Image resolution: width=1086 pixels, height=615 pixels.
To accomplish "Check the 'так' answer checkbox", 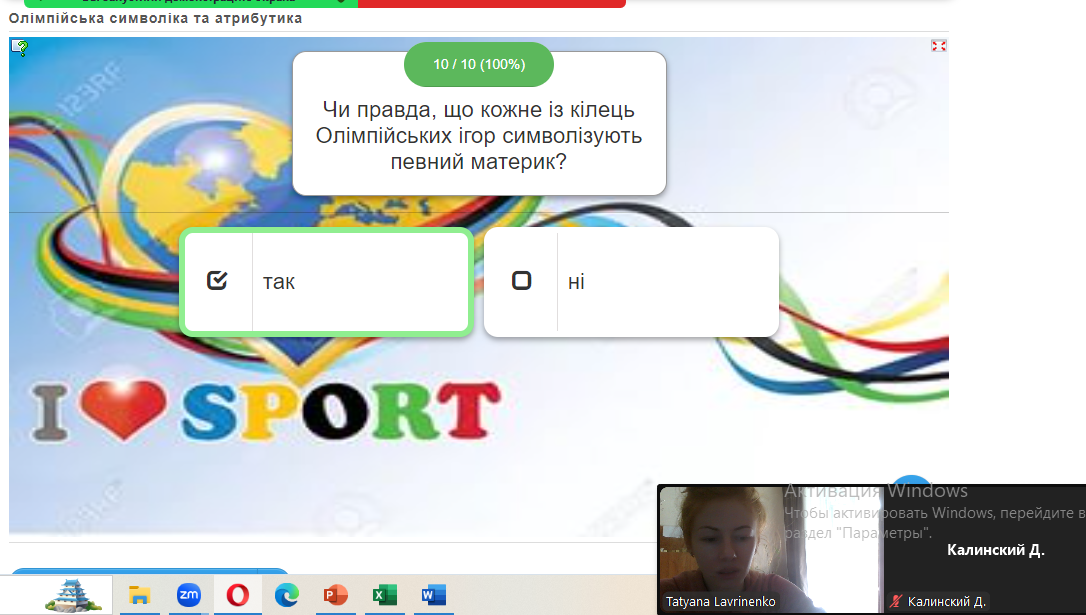I will 217,280.
